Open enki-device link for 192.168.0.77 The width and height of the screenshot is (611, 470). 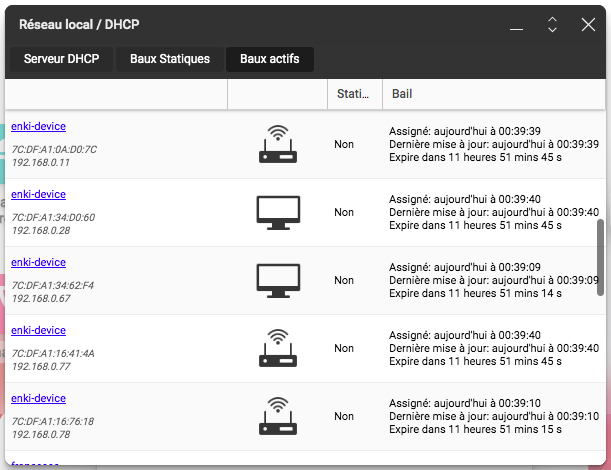click(38, 330)
